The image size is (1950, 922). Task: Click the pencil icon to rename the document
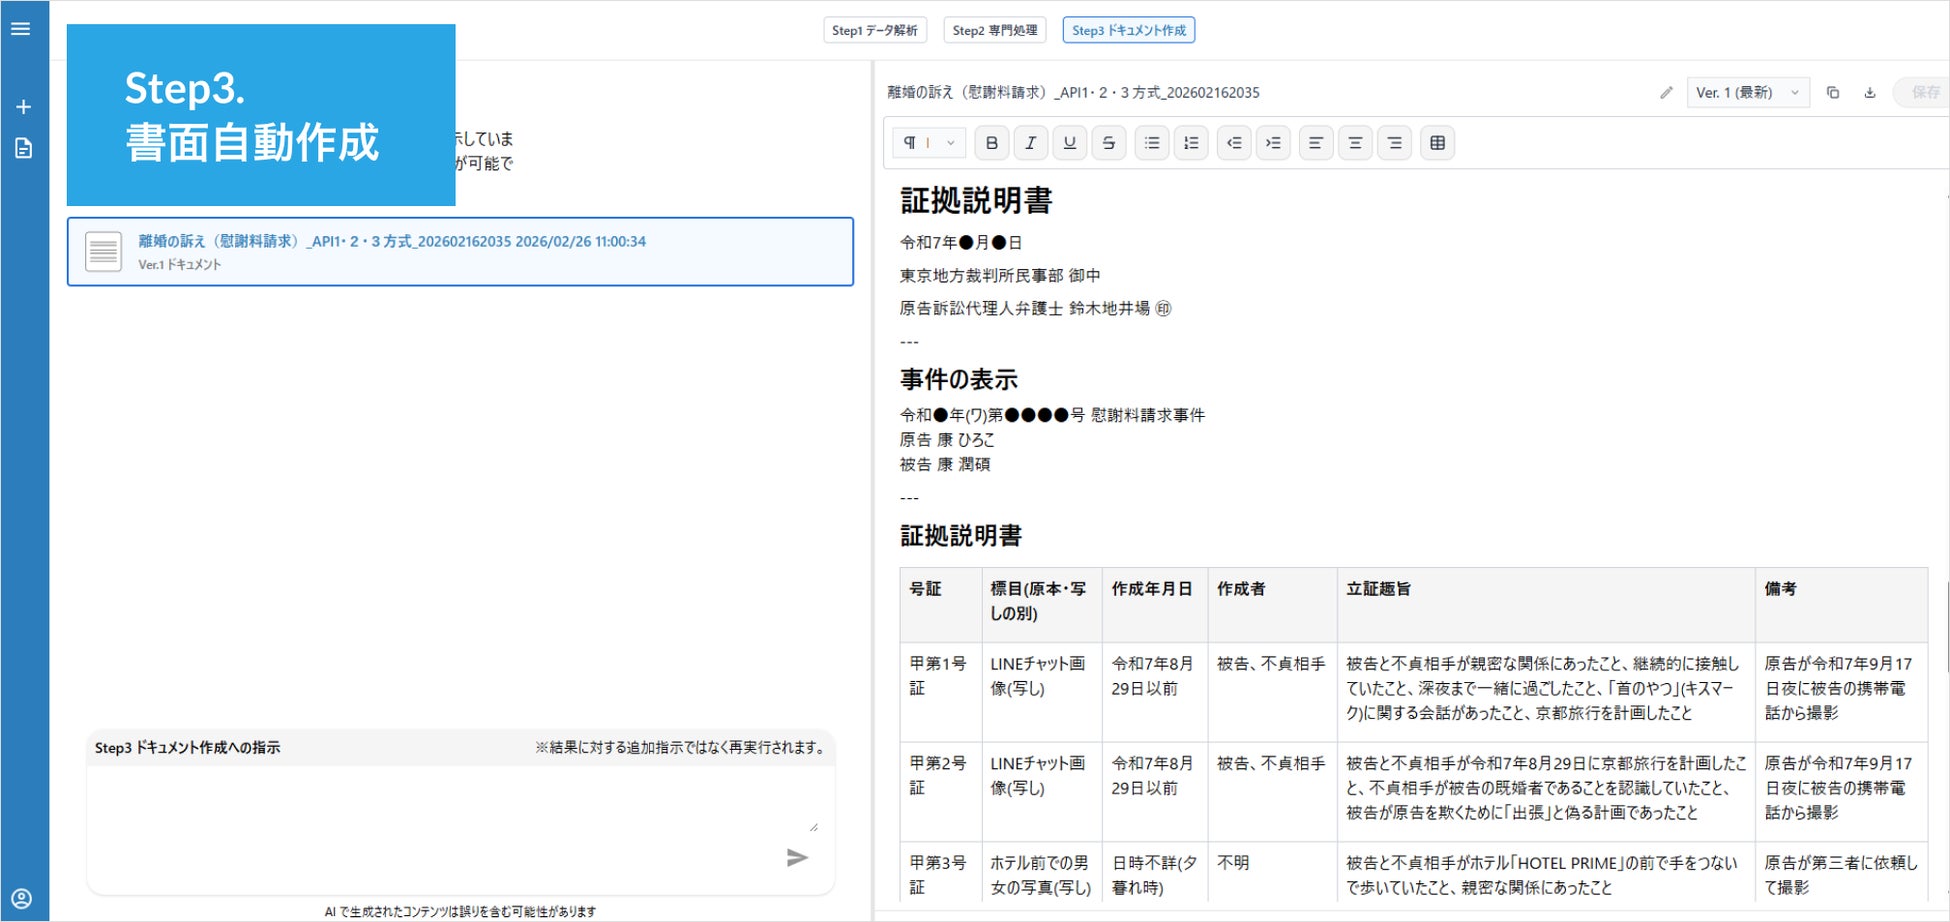(1666, 93)
